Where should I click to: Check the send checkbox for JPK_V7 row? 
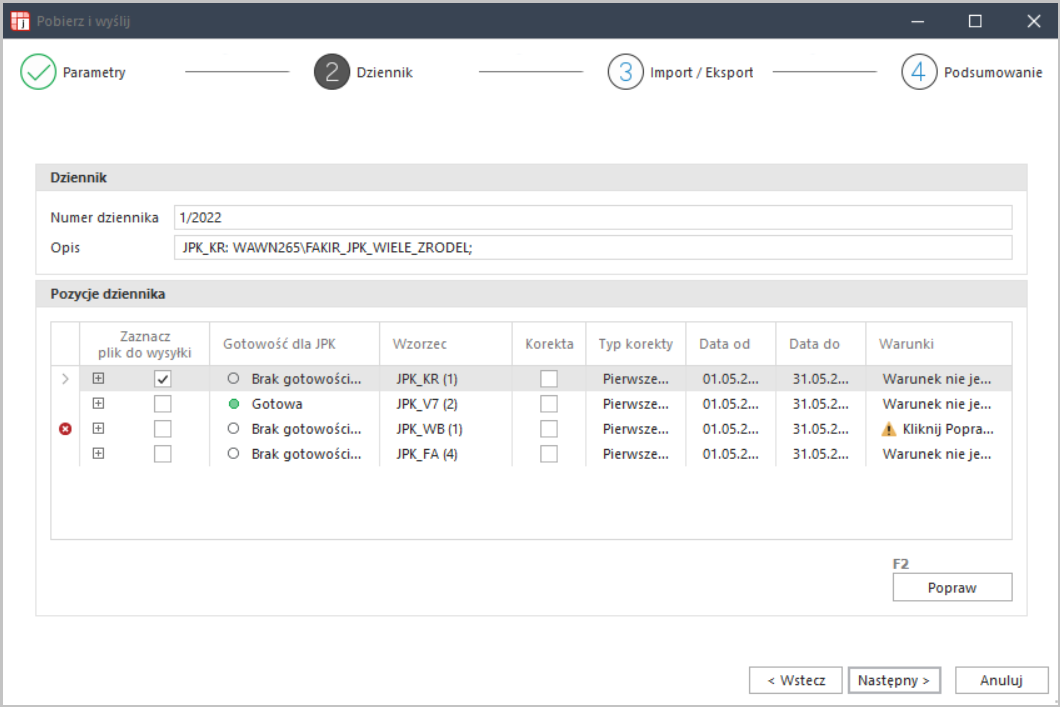(162, 404)
